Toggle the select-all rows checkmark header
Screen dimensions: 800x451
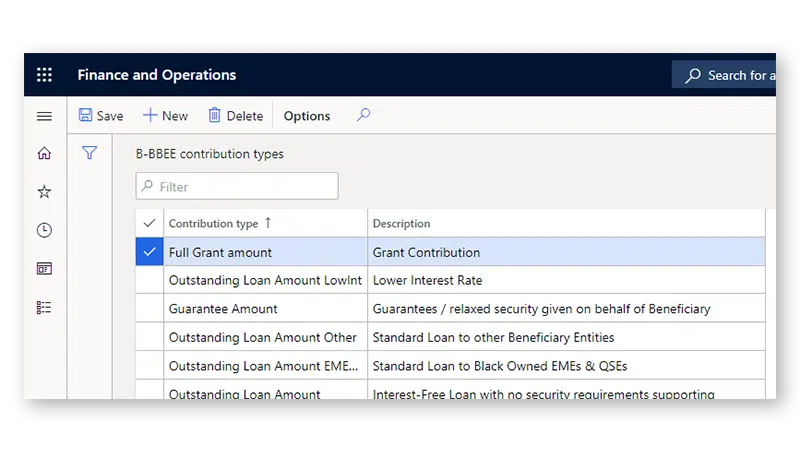[x=150, y=223]
